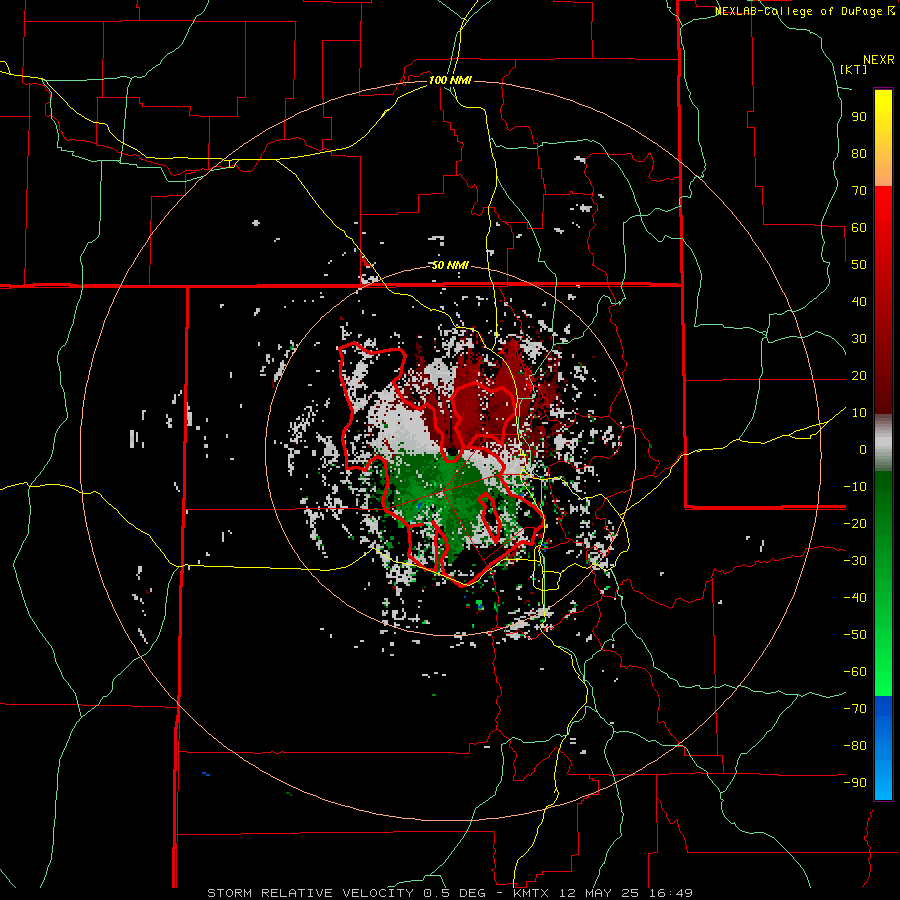Click the 30 value on the velocity scale
Image resolution: width=900 pixels, height=900 pixels.
pos(859,339)
